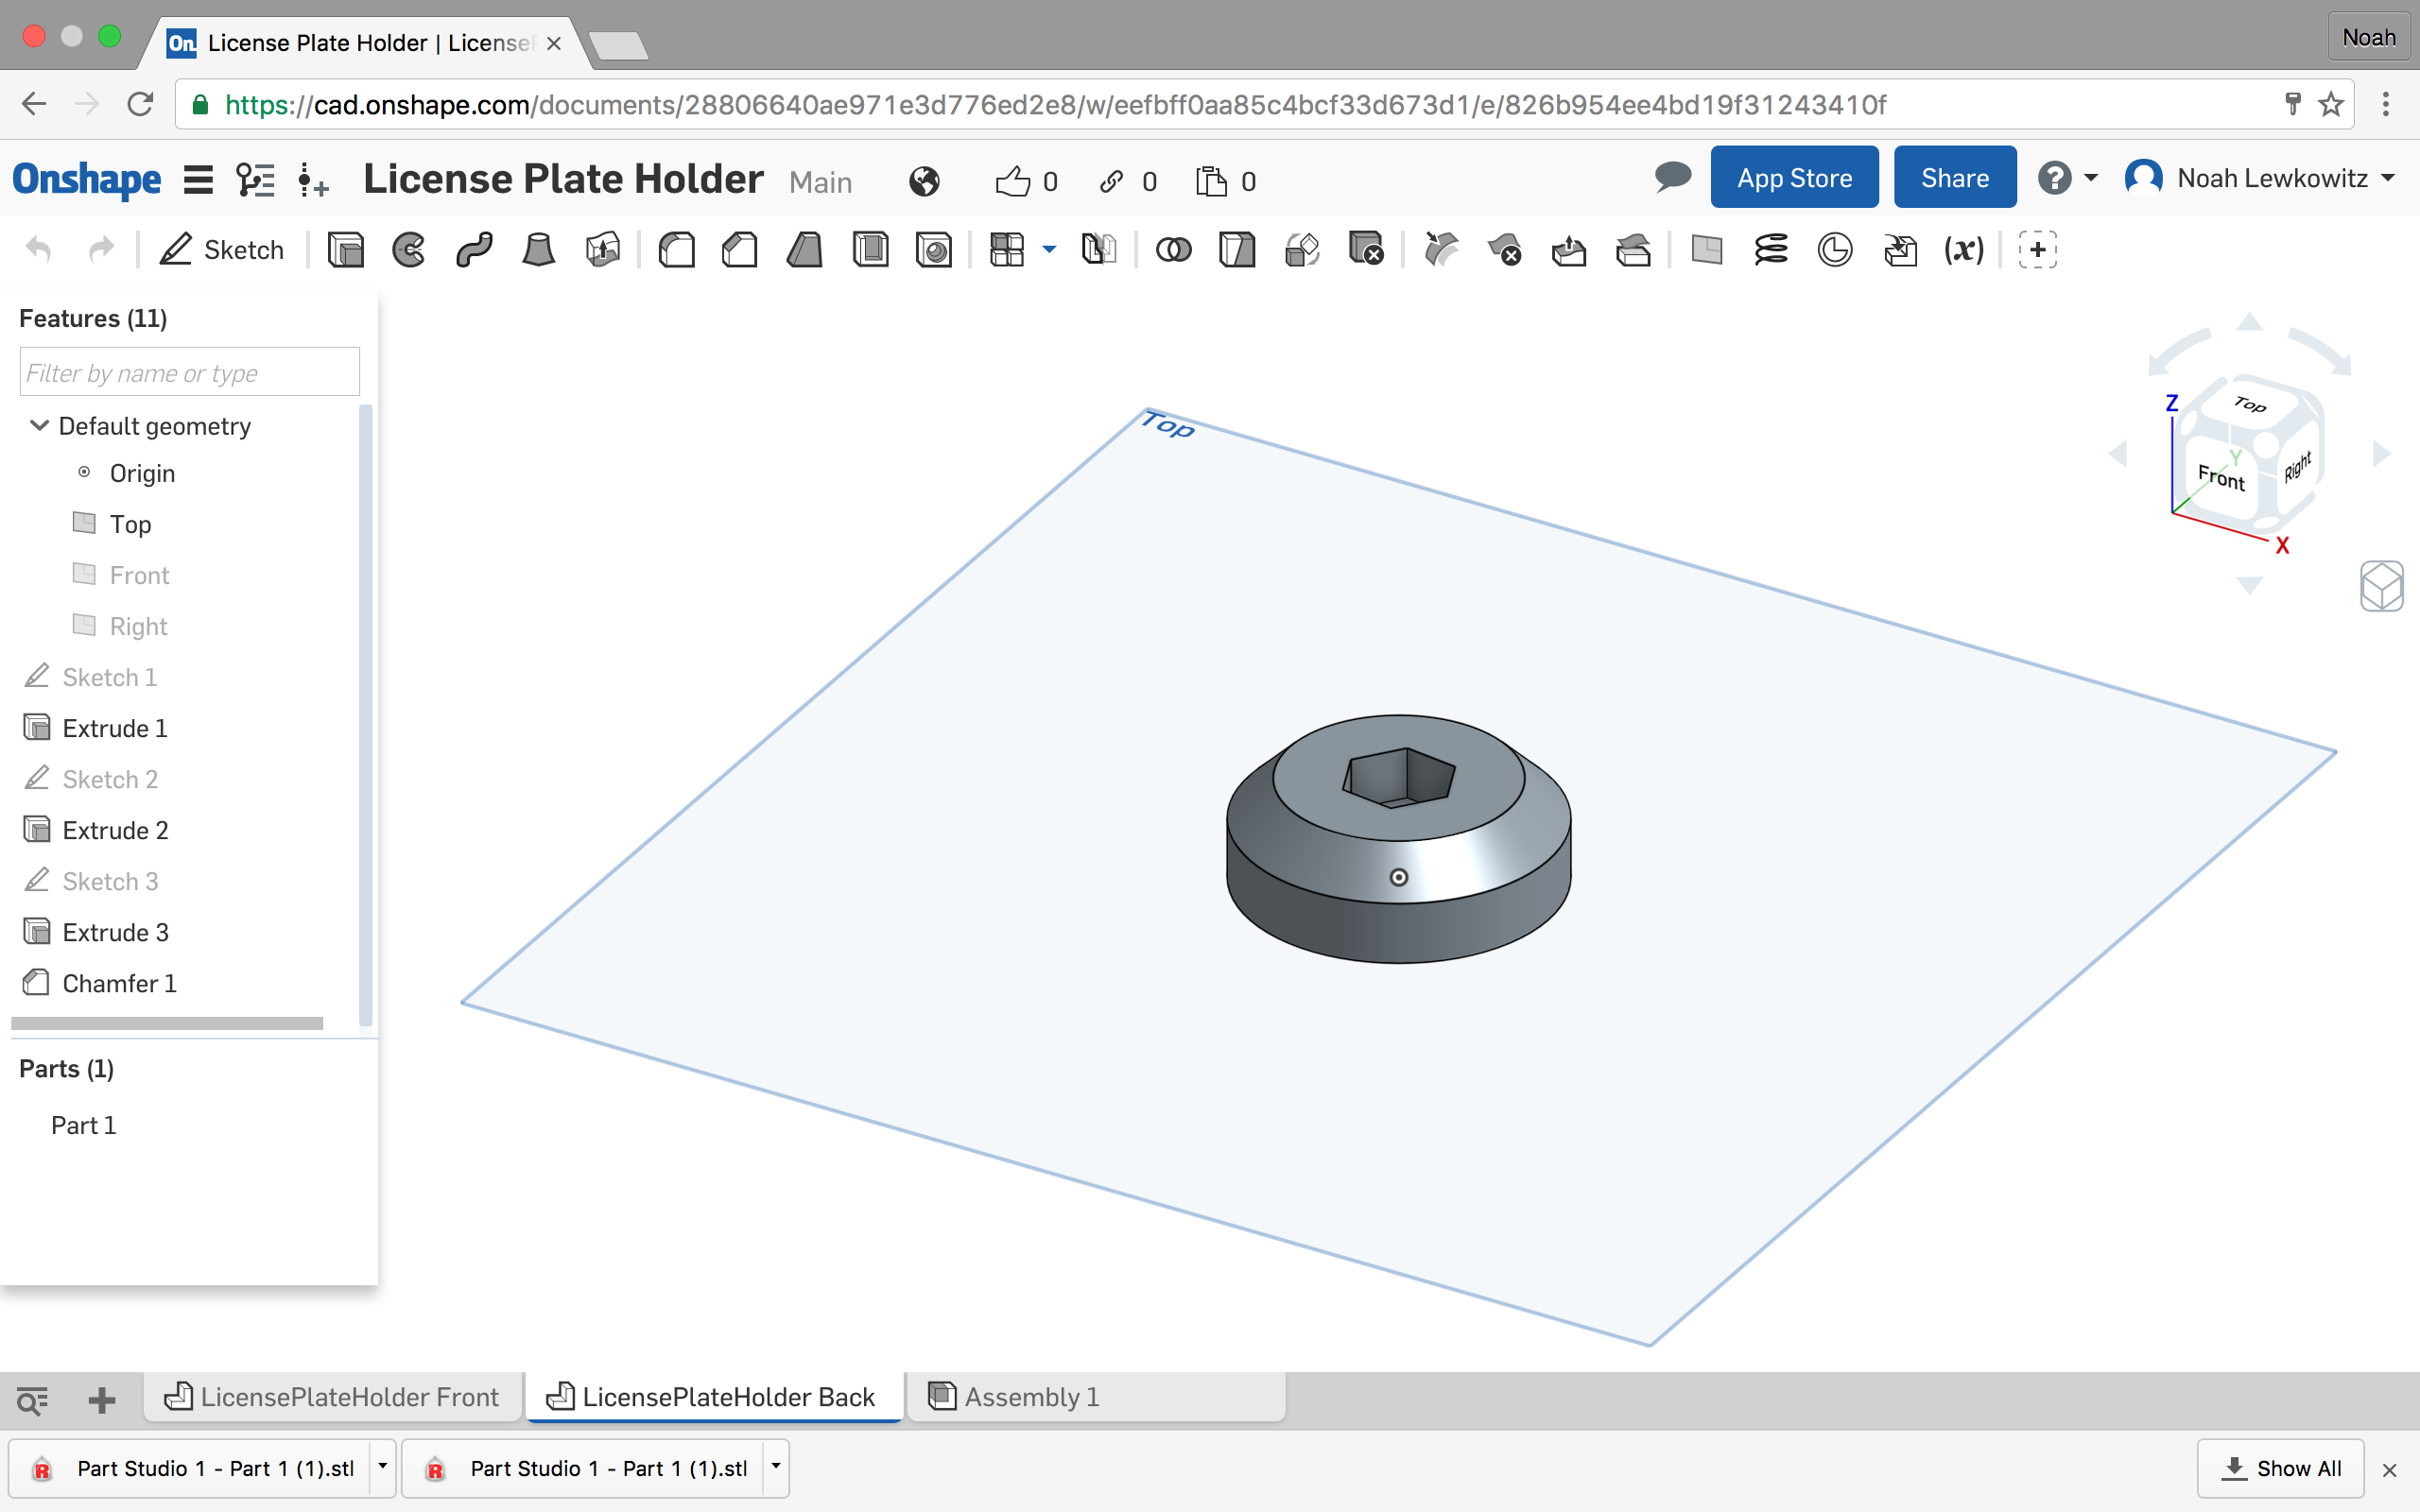
Task: Toggle Right plane visibility
Action: coord(82,624)
